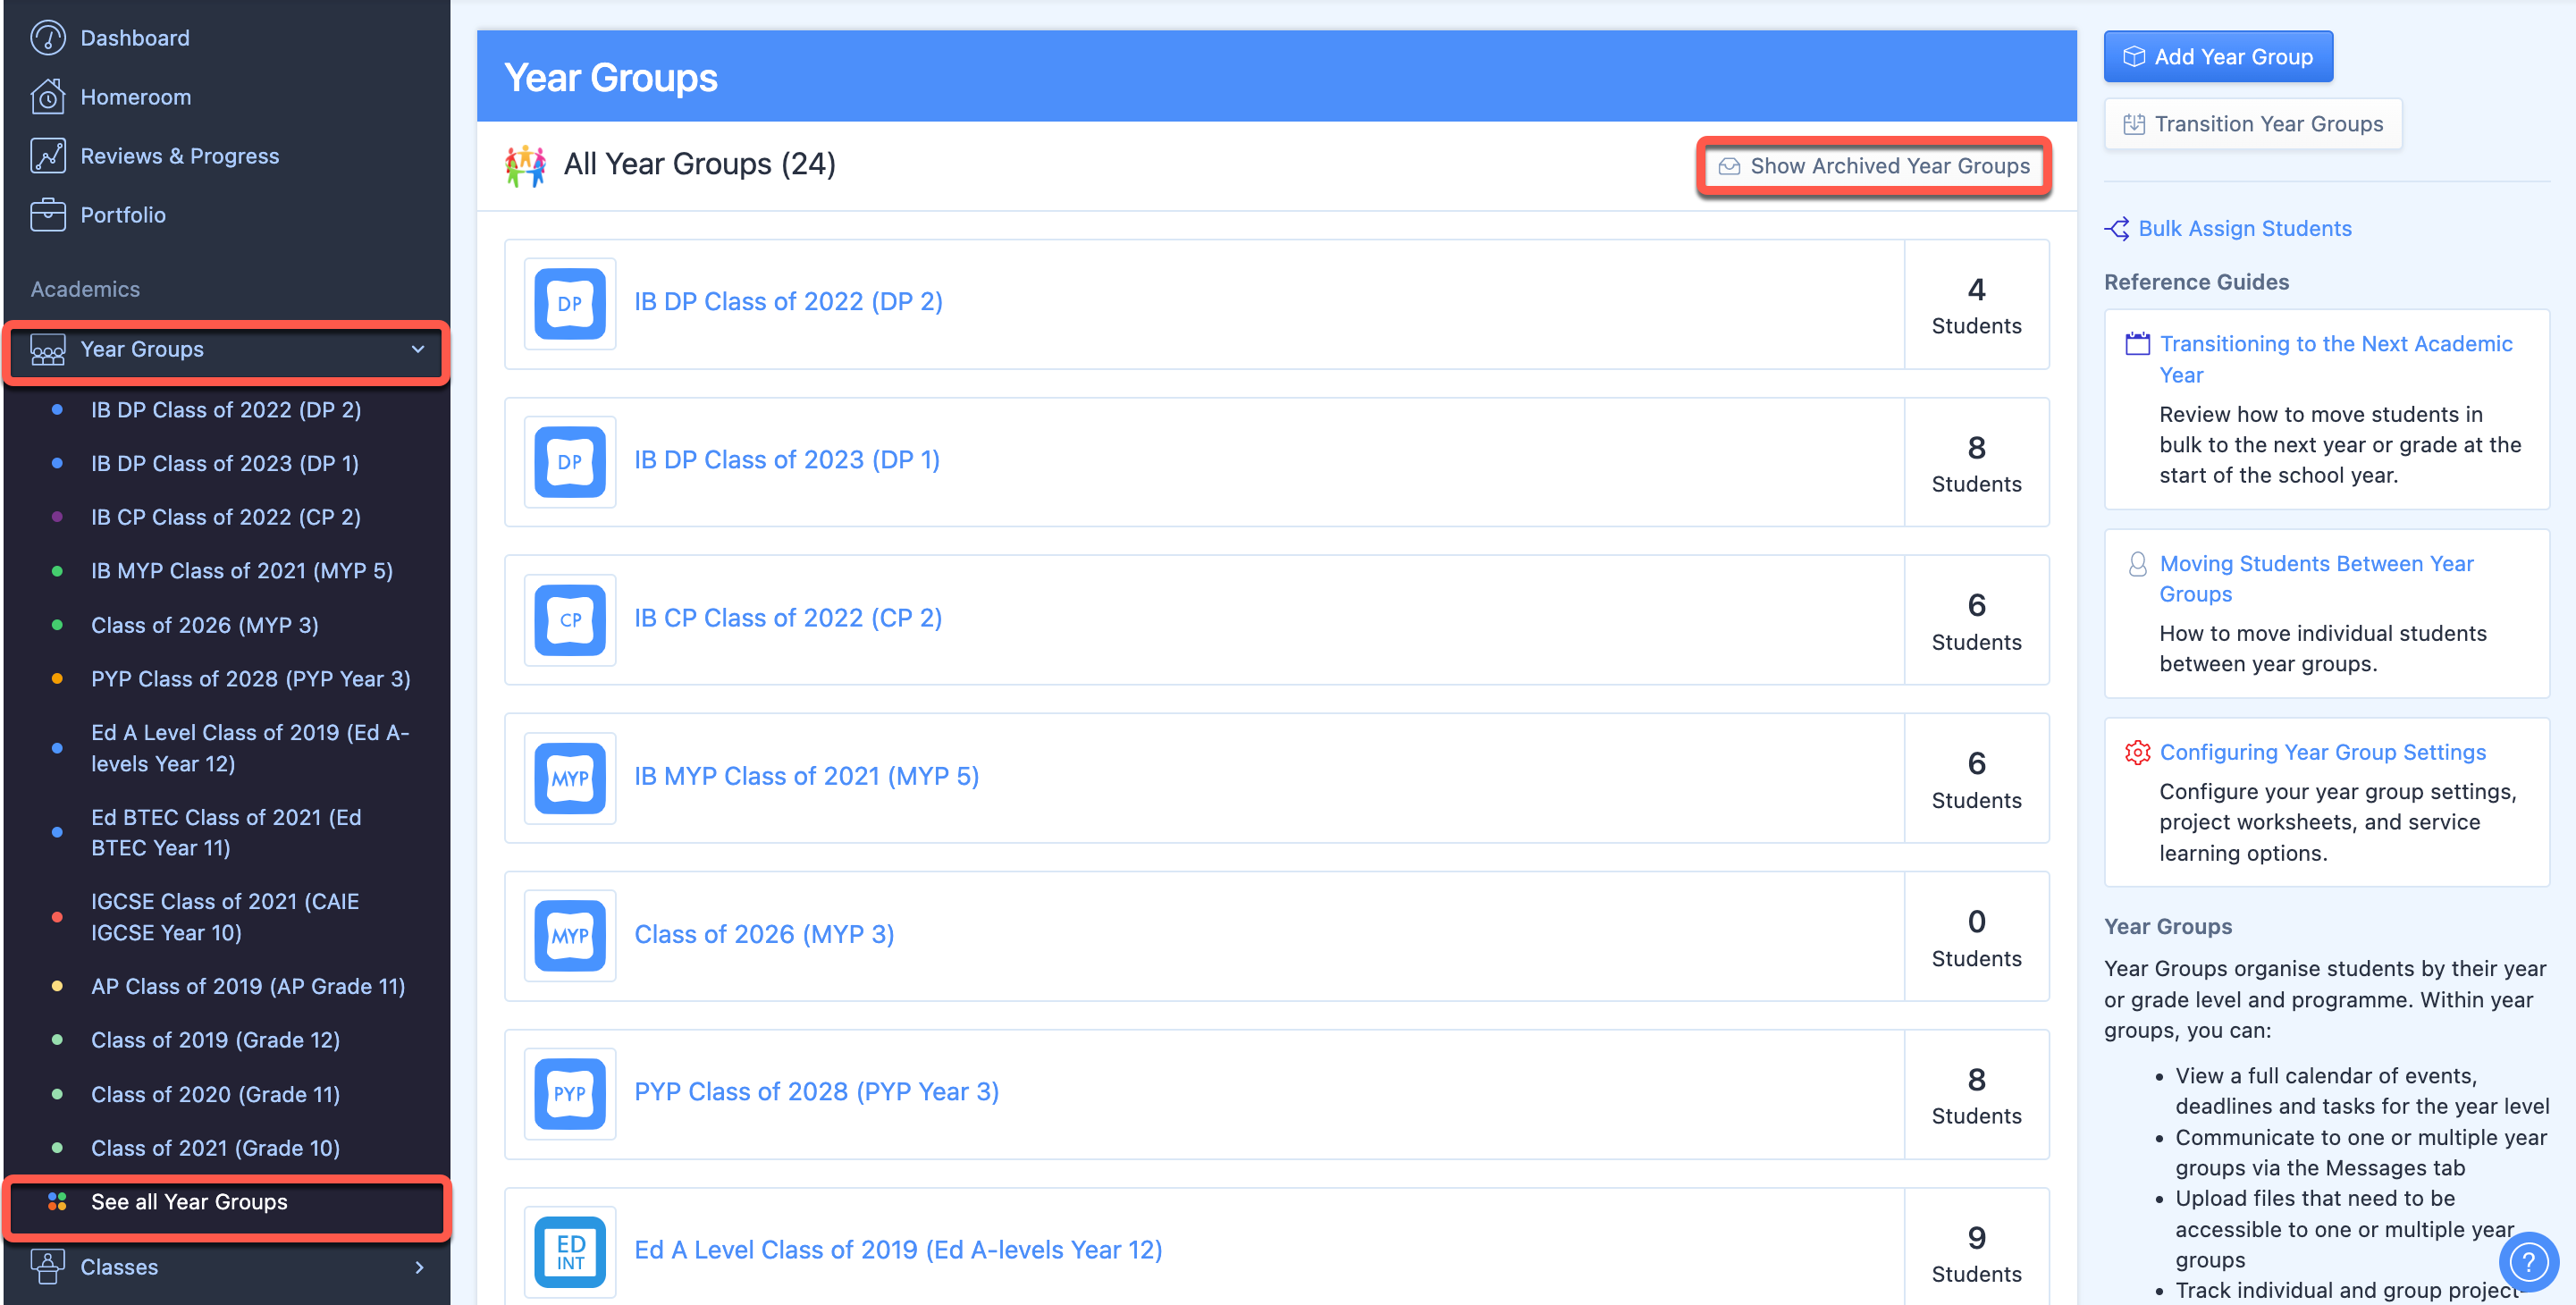Click the calendar icon beside Transitioning guide
Image resolution: width=2576 pixels, height=1305 pixels.
2137,344
